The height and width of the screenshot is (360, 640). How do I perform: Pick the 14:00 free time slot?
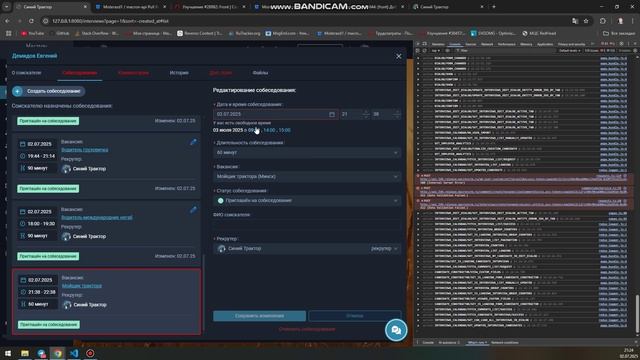tap(269, 130)
